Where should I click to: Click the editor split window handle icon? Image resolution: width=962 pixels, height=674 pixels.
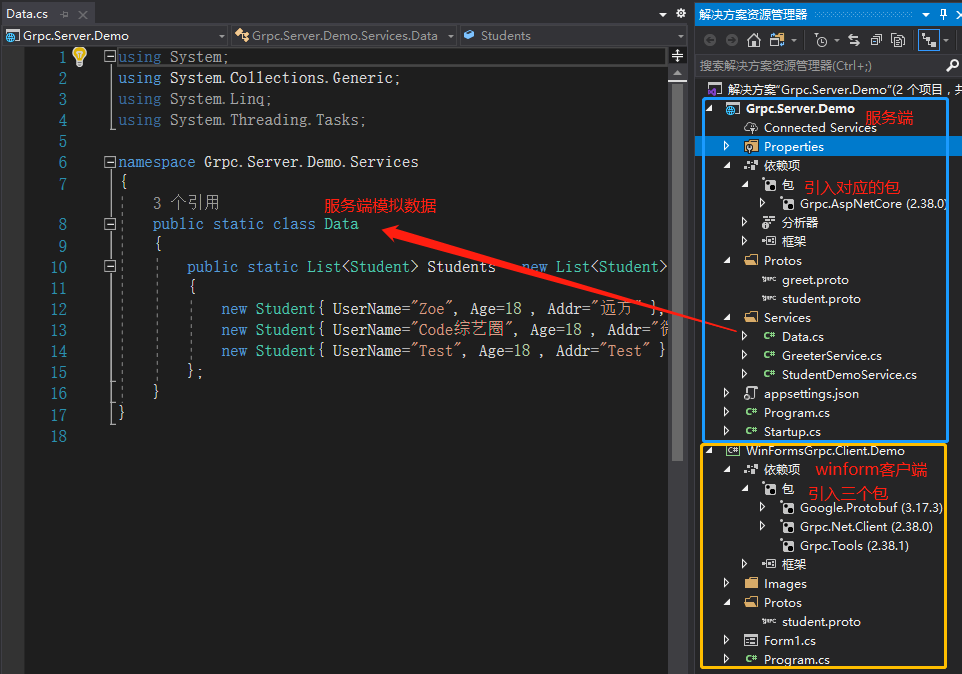pyautogui.click(x=677, y=56)
